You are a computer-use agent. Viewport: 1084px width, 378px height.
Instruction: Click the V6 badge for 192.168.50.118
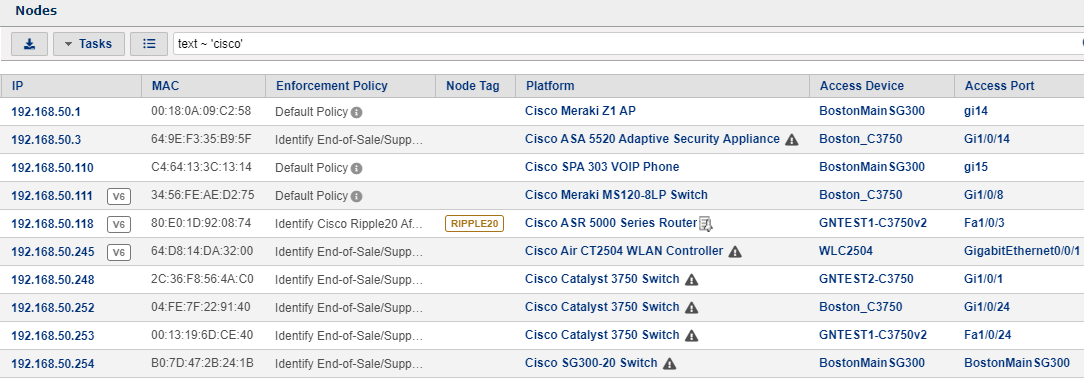point(119,224)
